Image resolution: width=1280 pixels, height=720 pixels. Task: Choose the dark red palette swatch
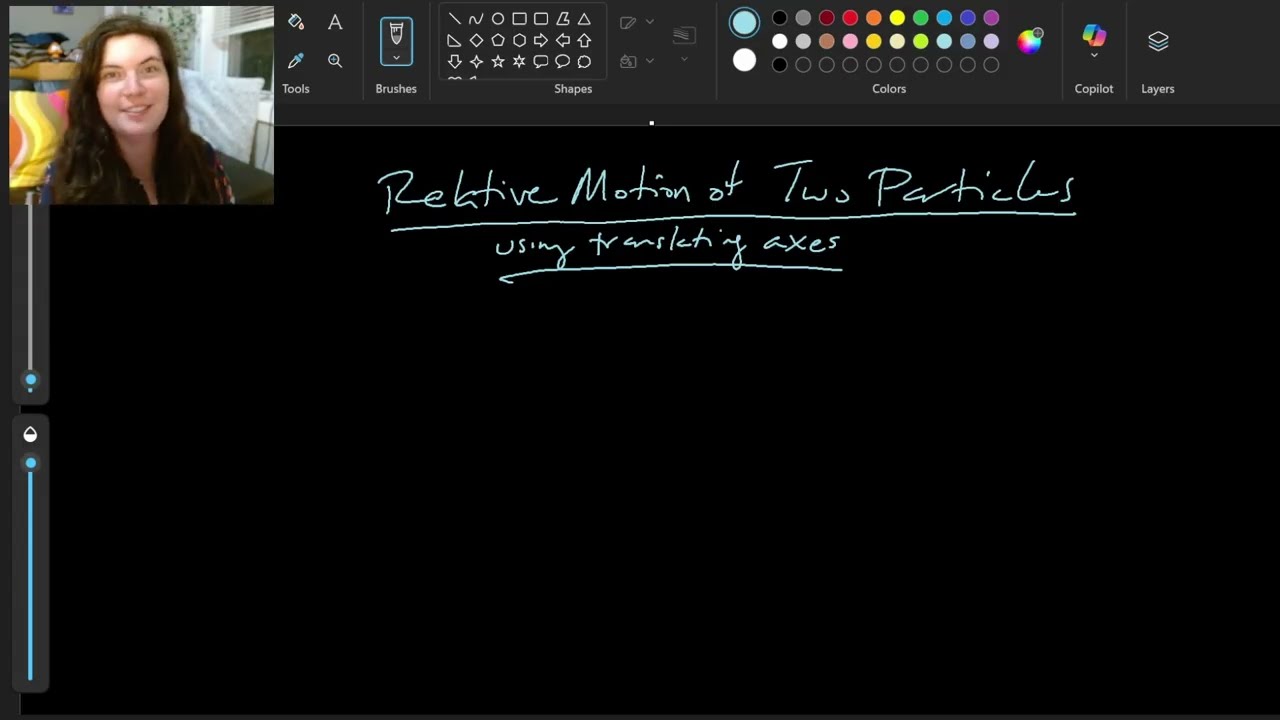click(x=827, y=18)
